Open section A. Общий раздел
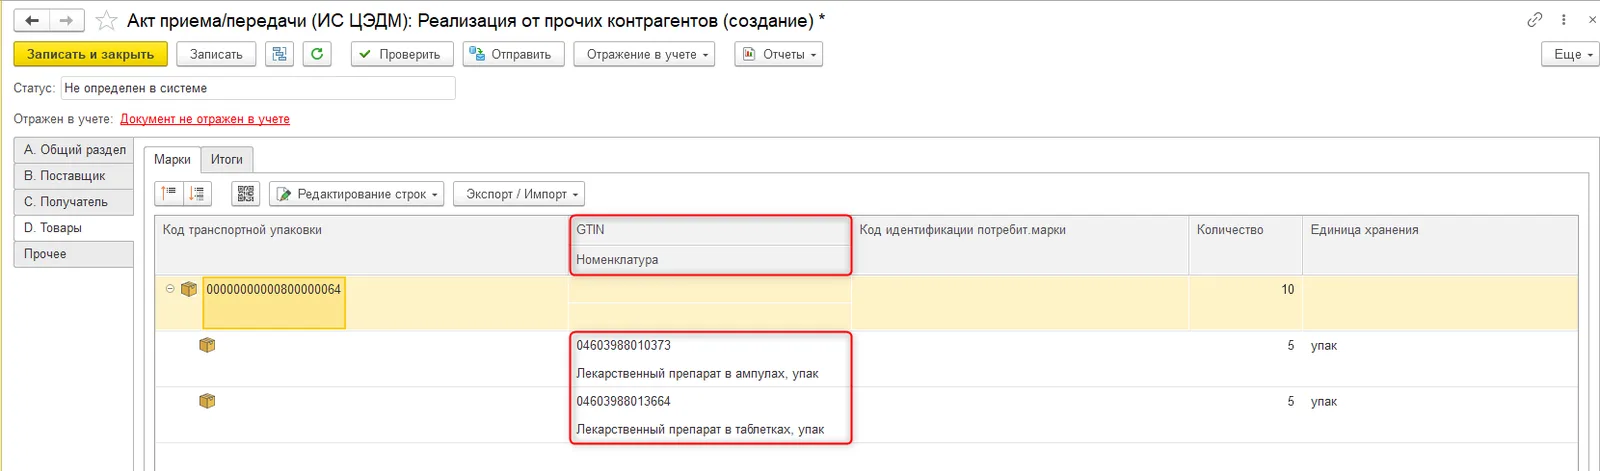Image resolution: width=1600 pixels, height=471 pixels. click(74, 150)
